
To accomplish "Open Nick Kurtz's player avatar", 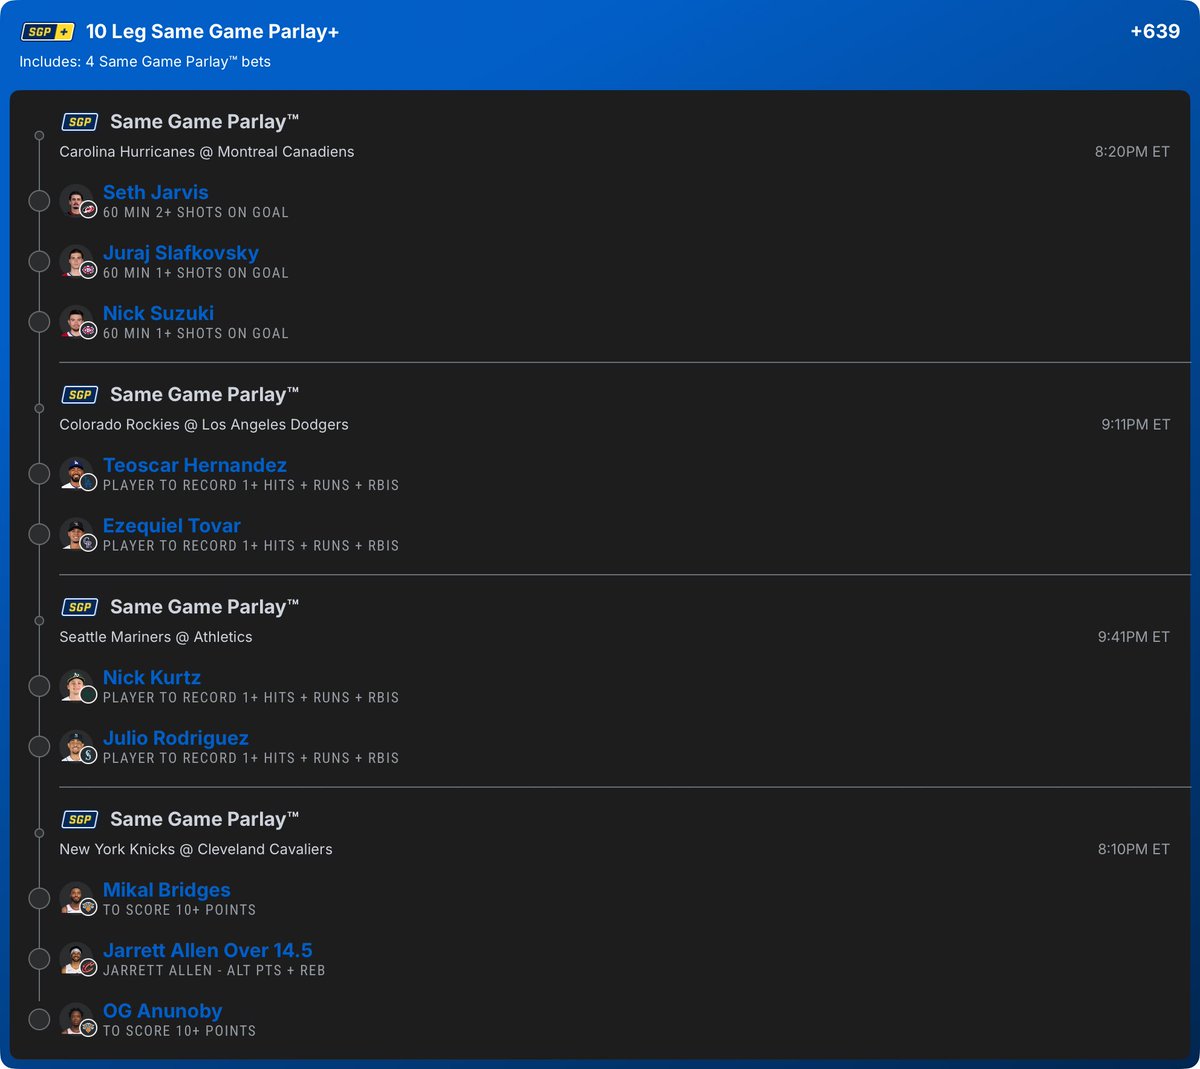I will [x=77, y=686].
